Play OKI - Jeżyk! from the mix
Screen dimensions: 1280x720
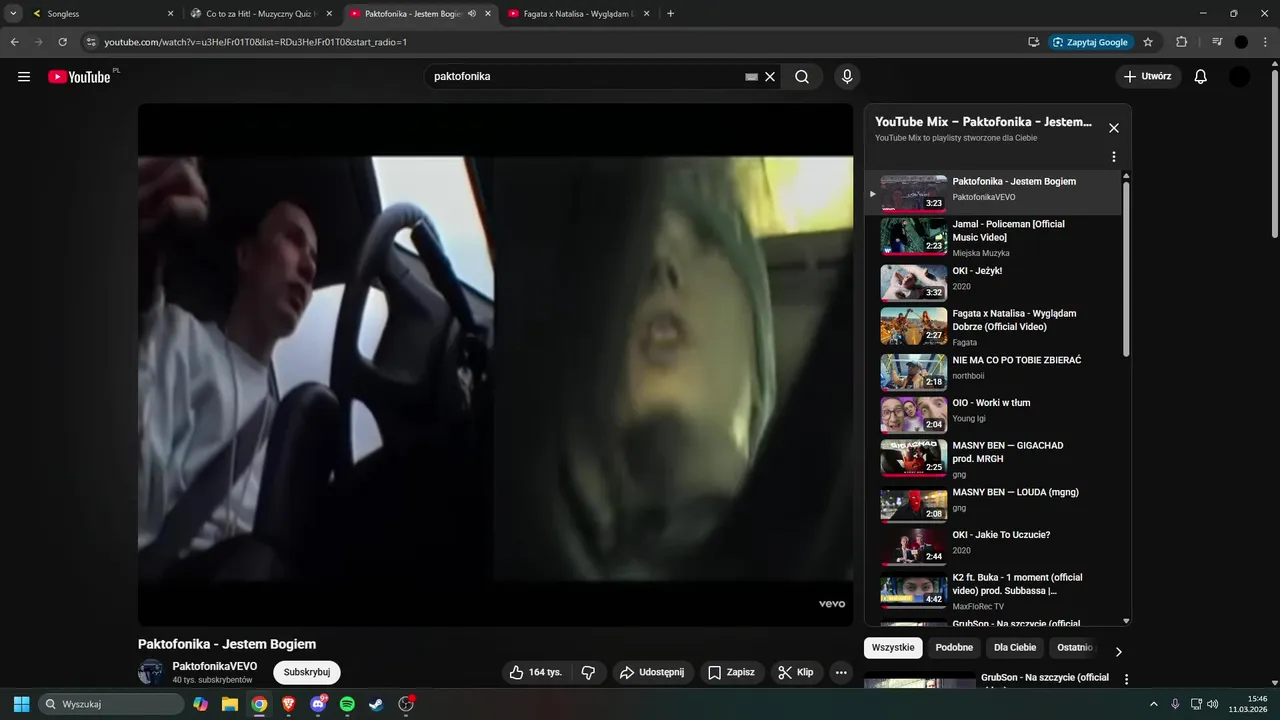point(993,281)
